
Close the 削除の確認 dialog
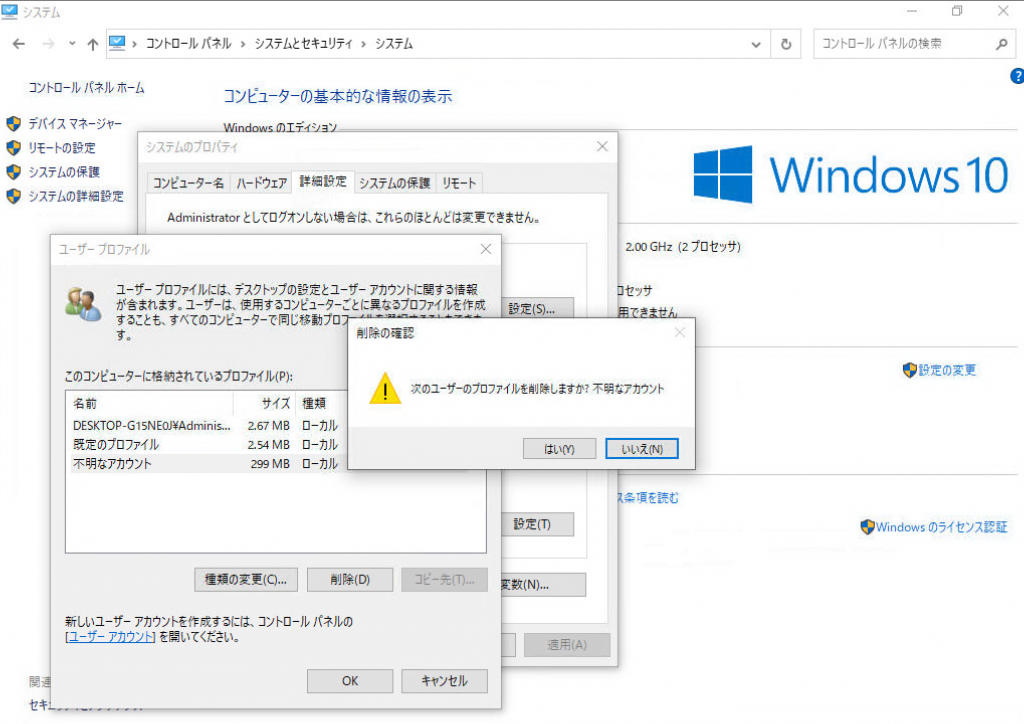[x=679, y=333]
